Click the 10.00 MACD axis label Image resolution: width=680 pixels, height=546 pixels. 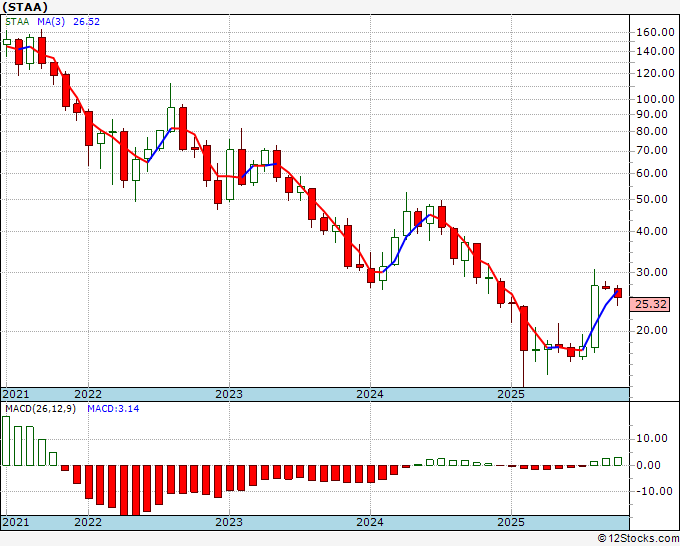click(651, 439)
